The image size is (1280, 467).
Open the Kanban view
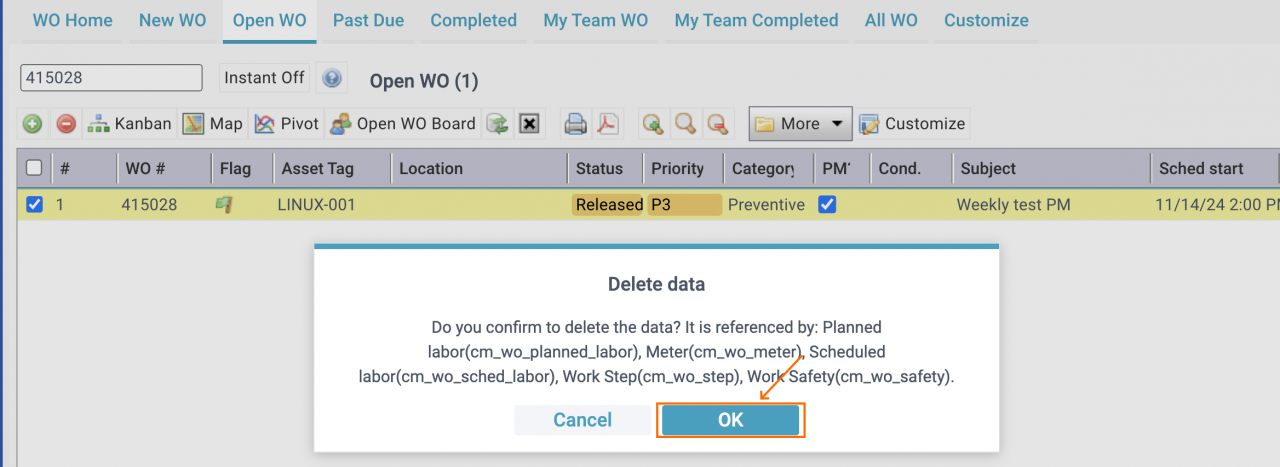coord(130,124)
